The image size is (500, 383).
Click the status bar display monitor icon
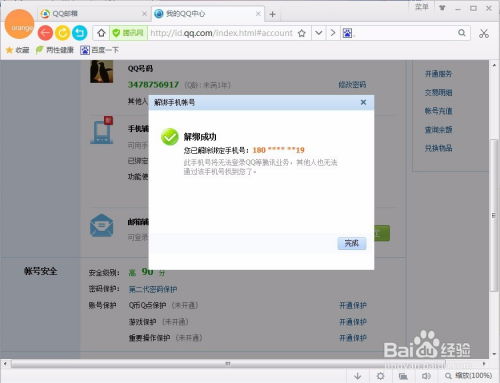(403, 376)
